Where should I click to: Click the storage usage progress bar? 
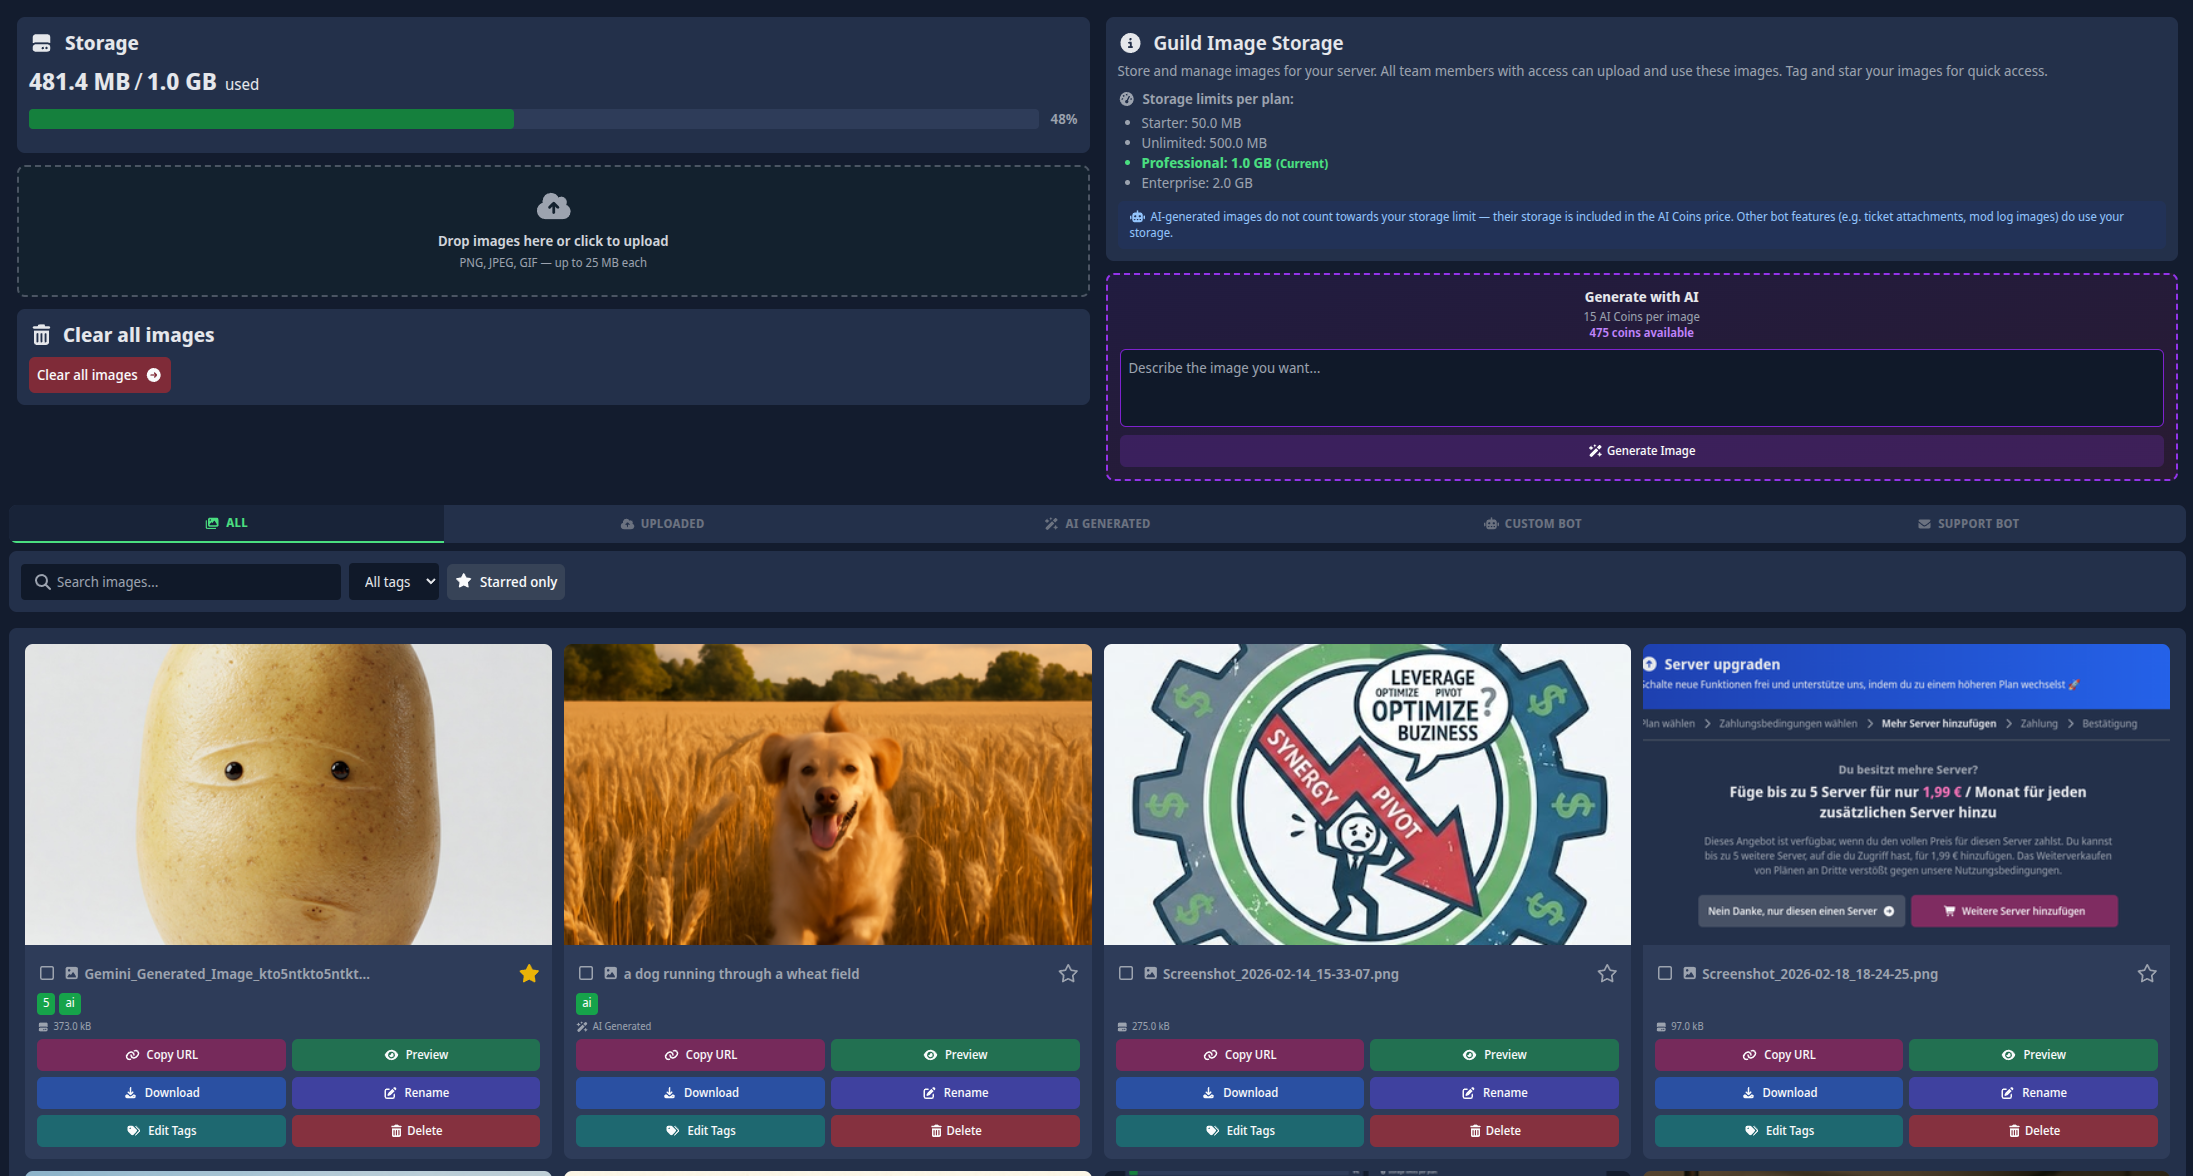coord(533,118)
